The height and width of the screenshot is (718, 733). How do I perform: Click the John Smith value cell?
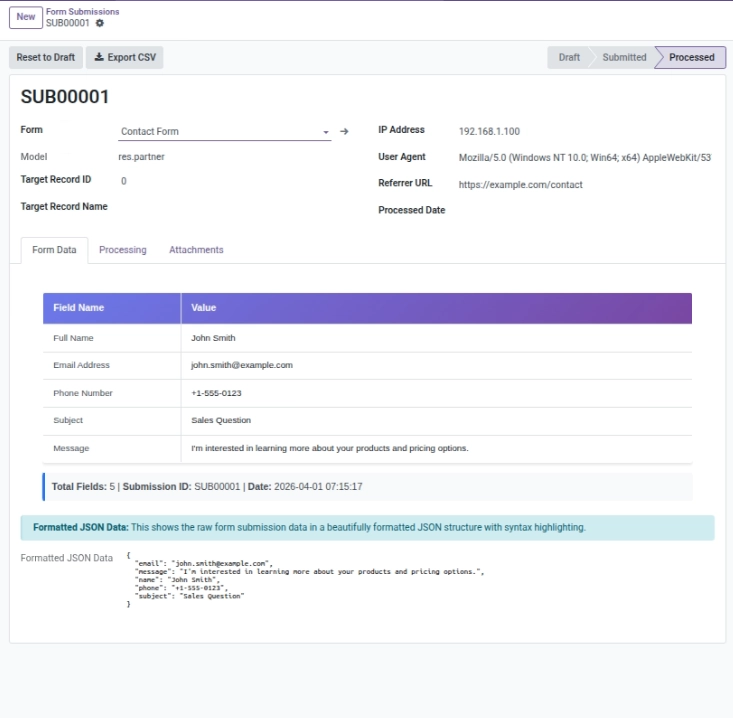tap(437, 338)
